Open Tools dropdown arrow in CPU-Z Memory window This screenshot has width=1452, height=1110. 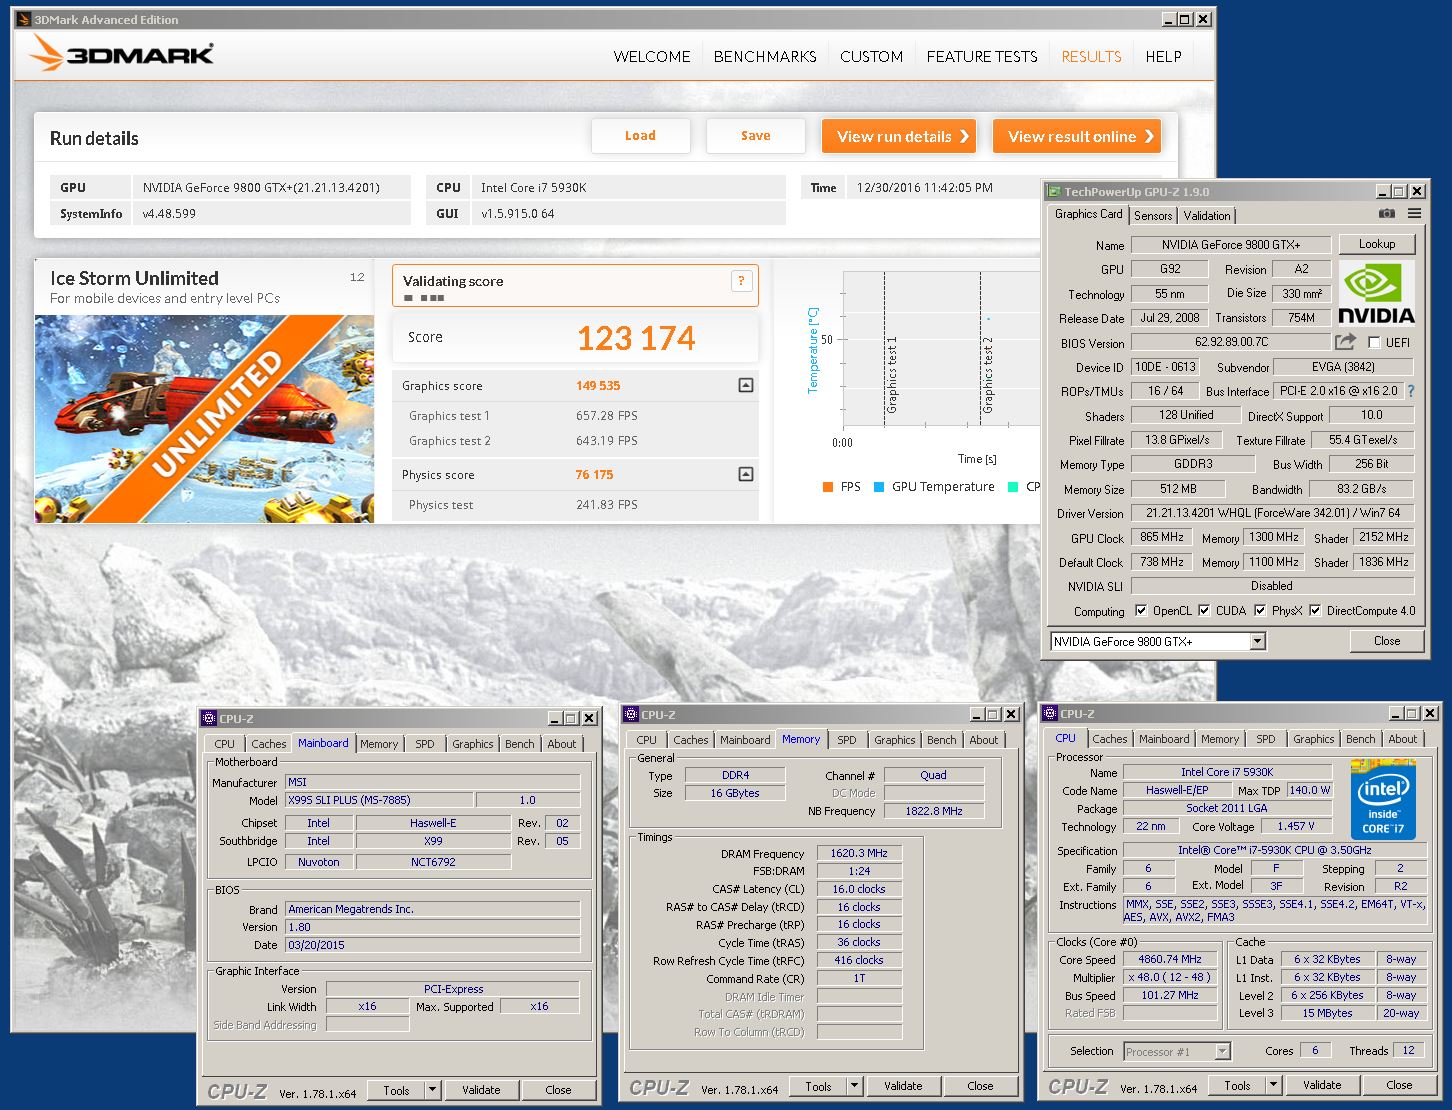(854, 1086)
